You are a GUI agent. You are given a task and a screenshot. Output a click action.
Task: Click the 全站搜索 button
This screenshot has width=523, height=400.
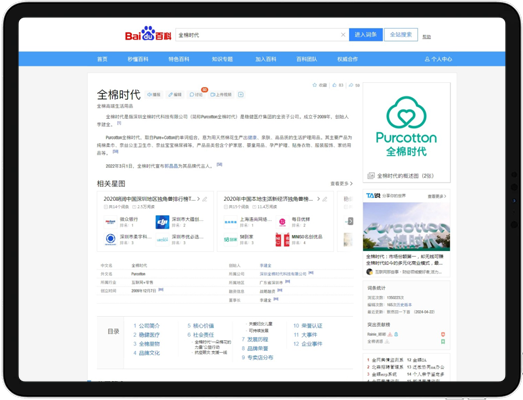coord(401,35)
